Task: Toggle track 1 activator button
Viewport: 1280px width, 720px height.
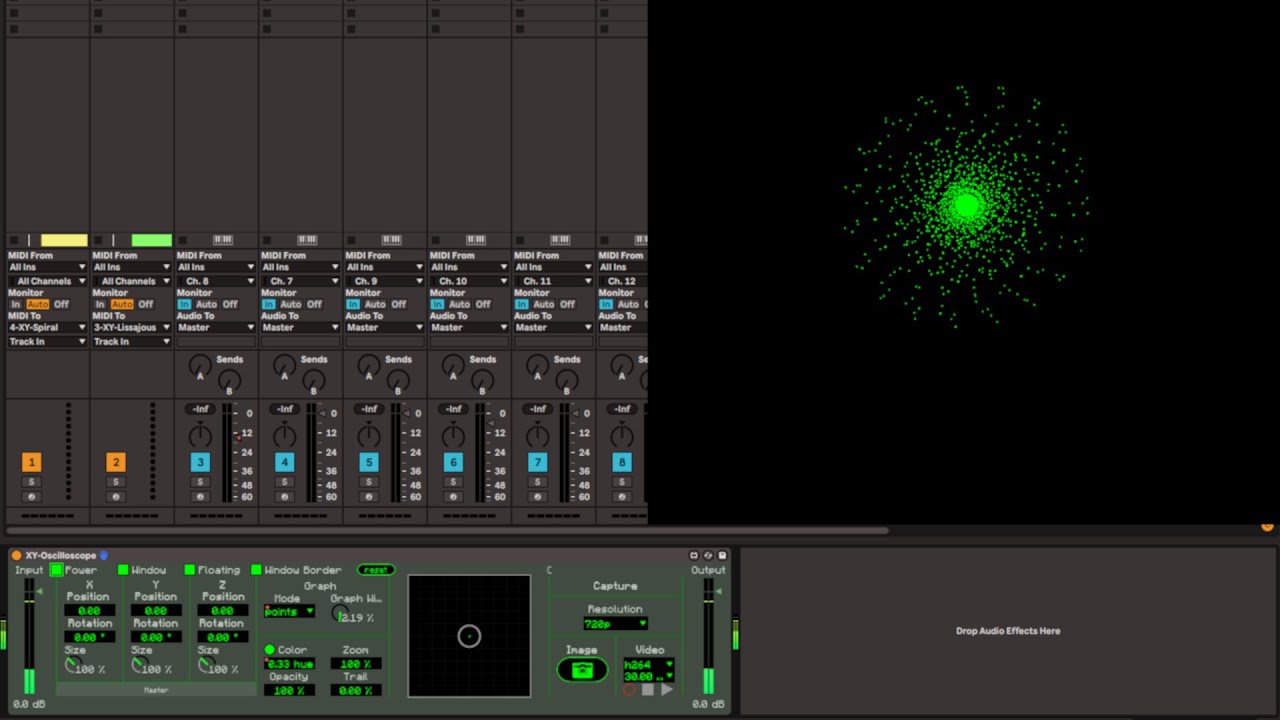Action: point(31,462)
